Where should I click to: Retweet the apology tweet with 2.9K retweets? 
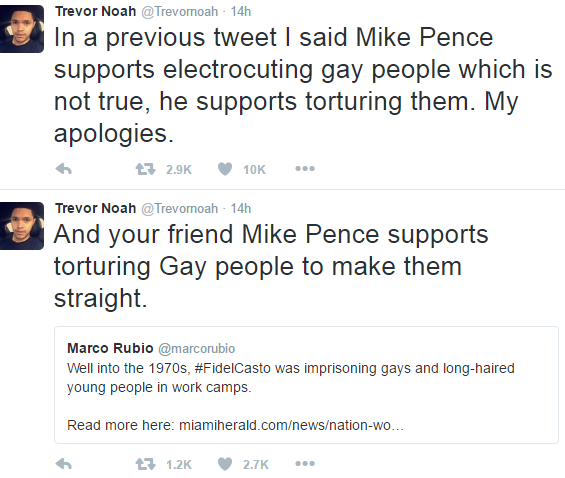[145, 169]
